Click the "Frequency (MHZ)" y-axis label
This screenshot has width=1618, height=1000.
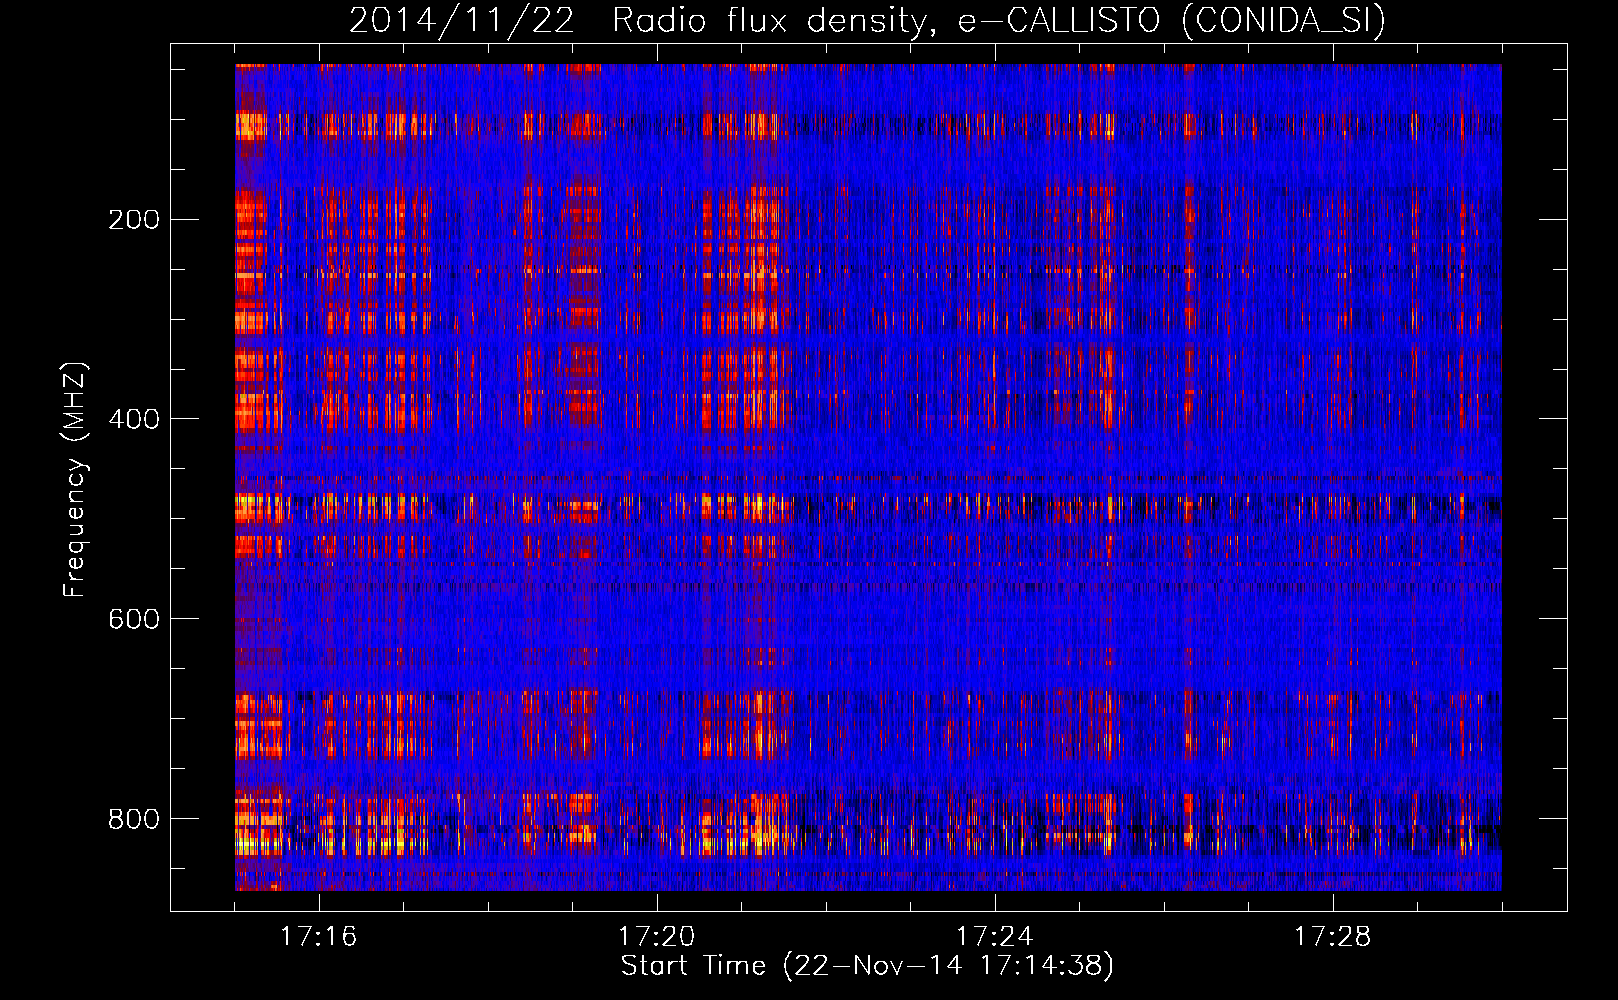pos(75,480)
